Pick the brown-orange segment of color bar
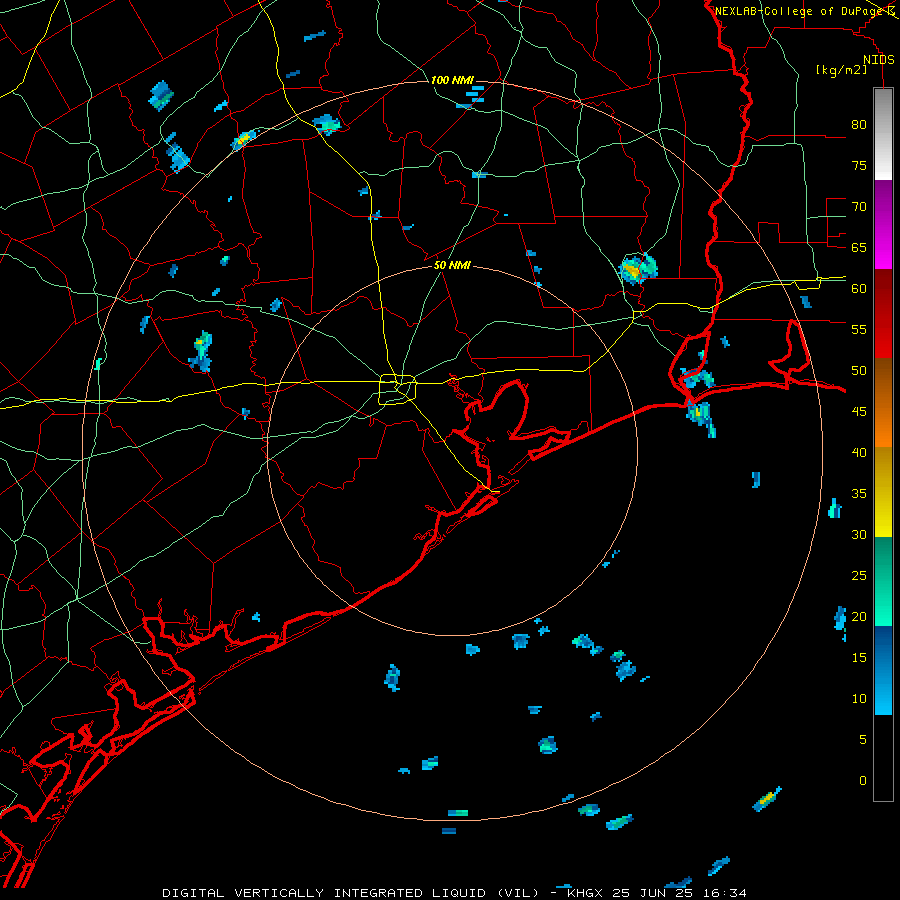Viewport: 900px width, 900px height. click(x=883, y=402)
